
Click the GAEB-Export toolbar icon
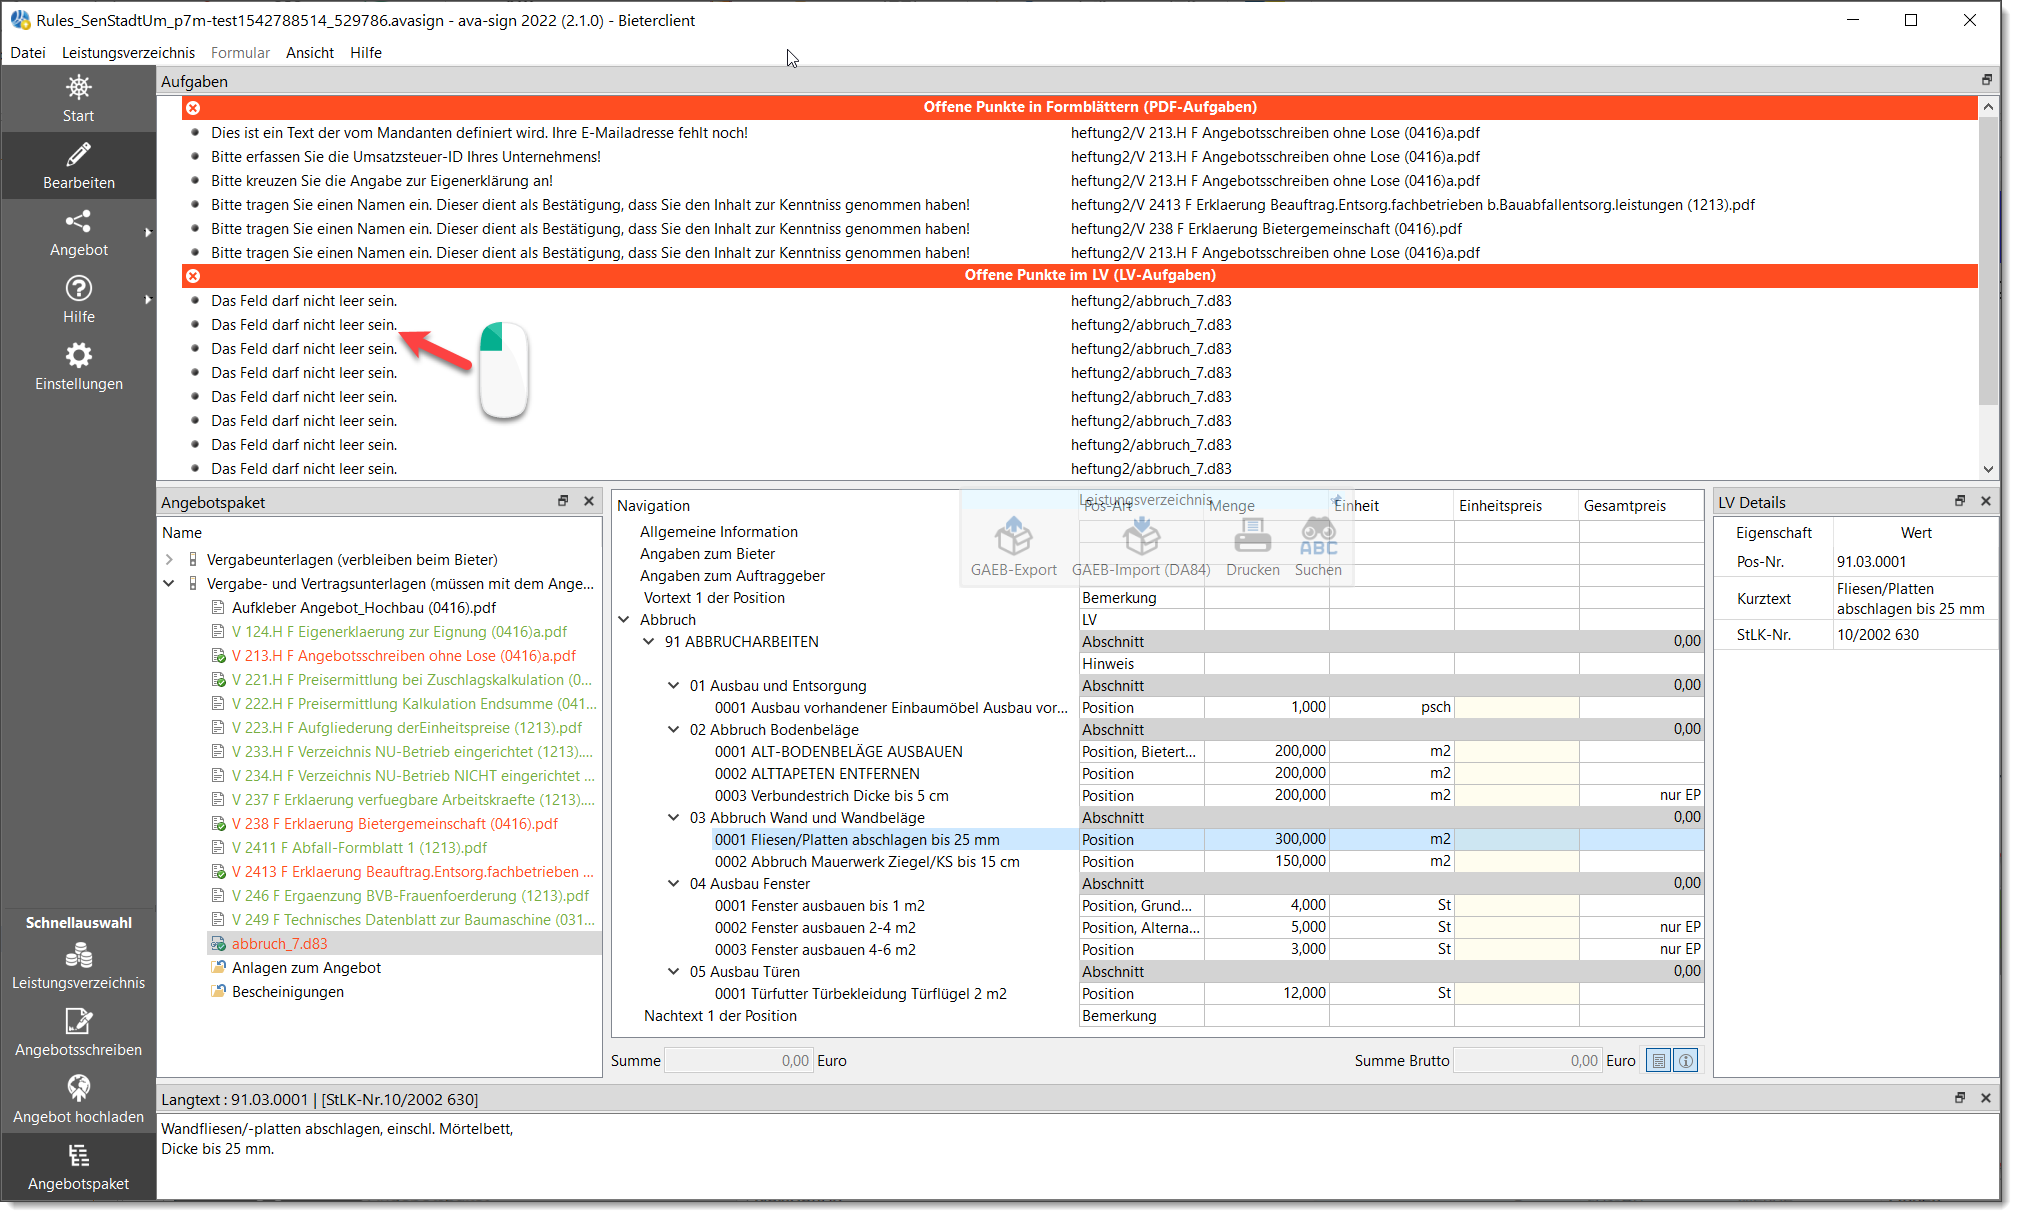pos(1013,536)
